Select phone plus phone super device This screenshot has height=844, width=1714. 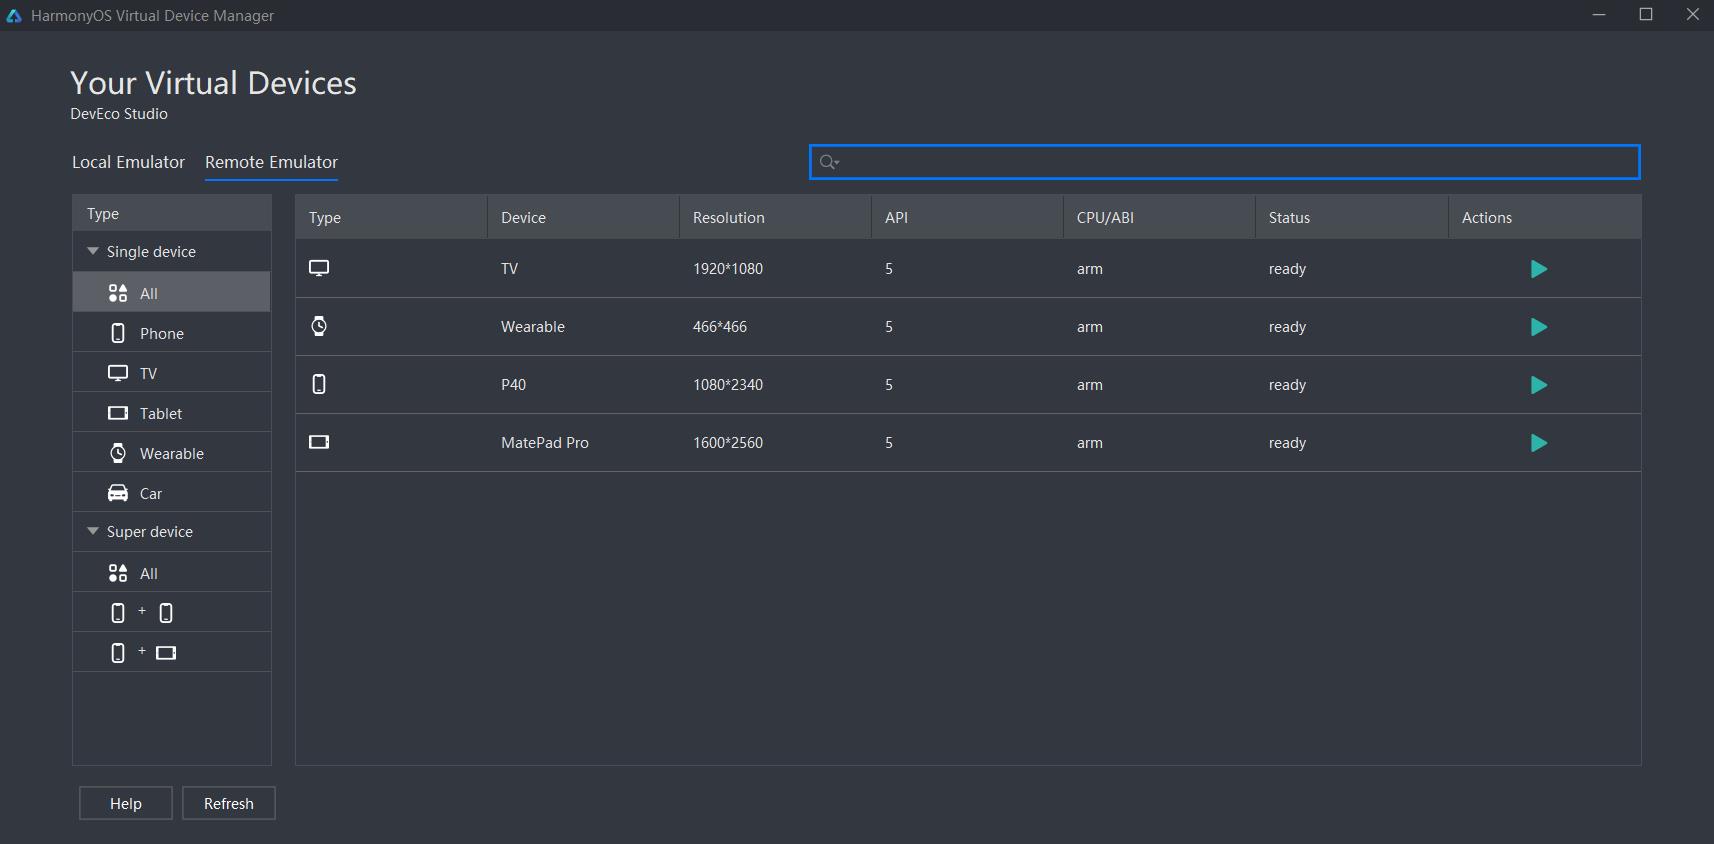pos(172,613)
